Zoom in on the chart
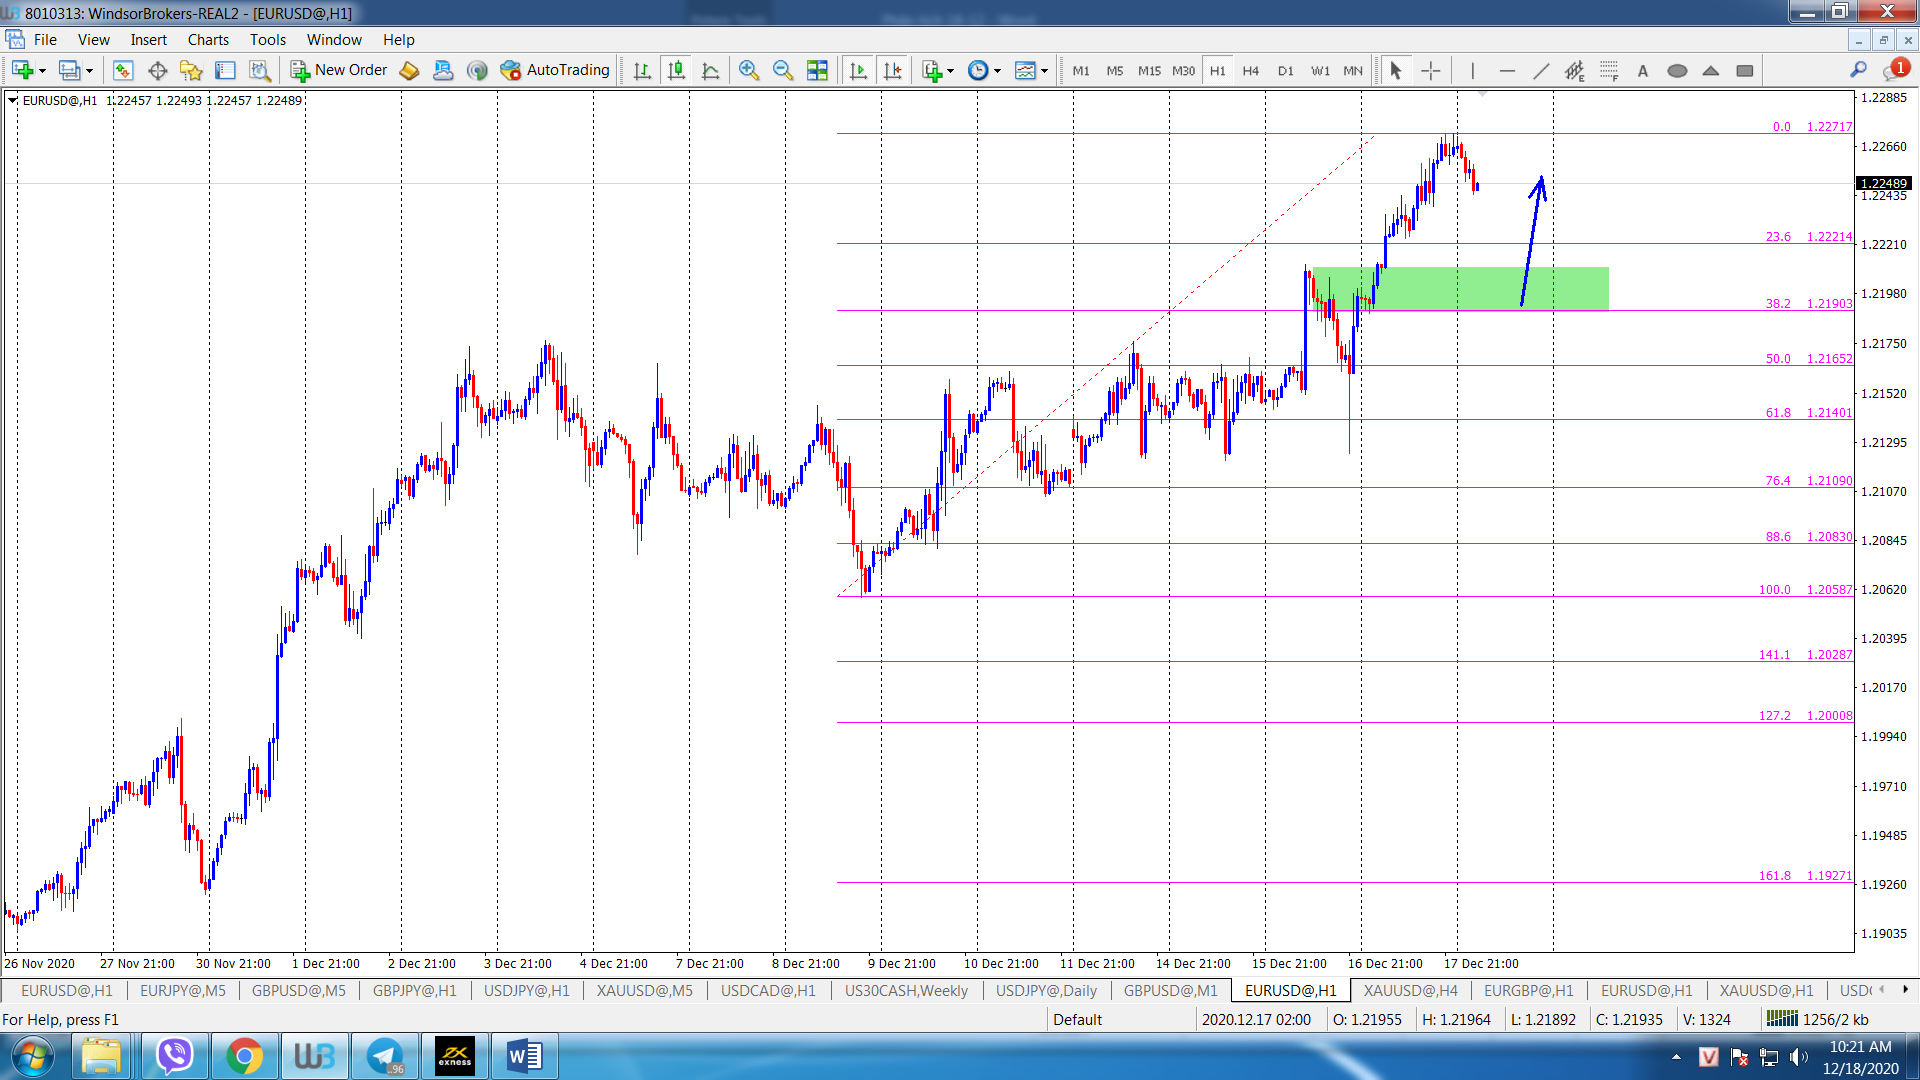Viewport: 1920px width, 1080px height. click(749, 70)
